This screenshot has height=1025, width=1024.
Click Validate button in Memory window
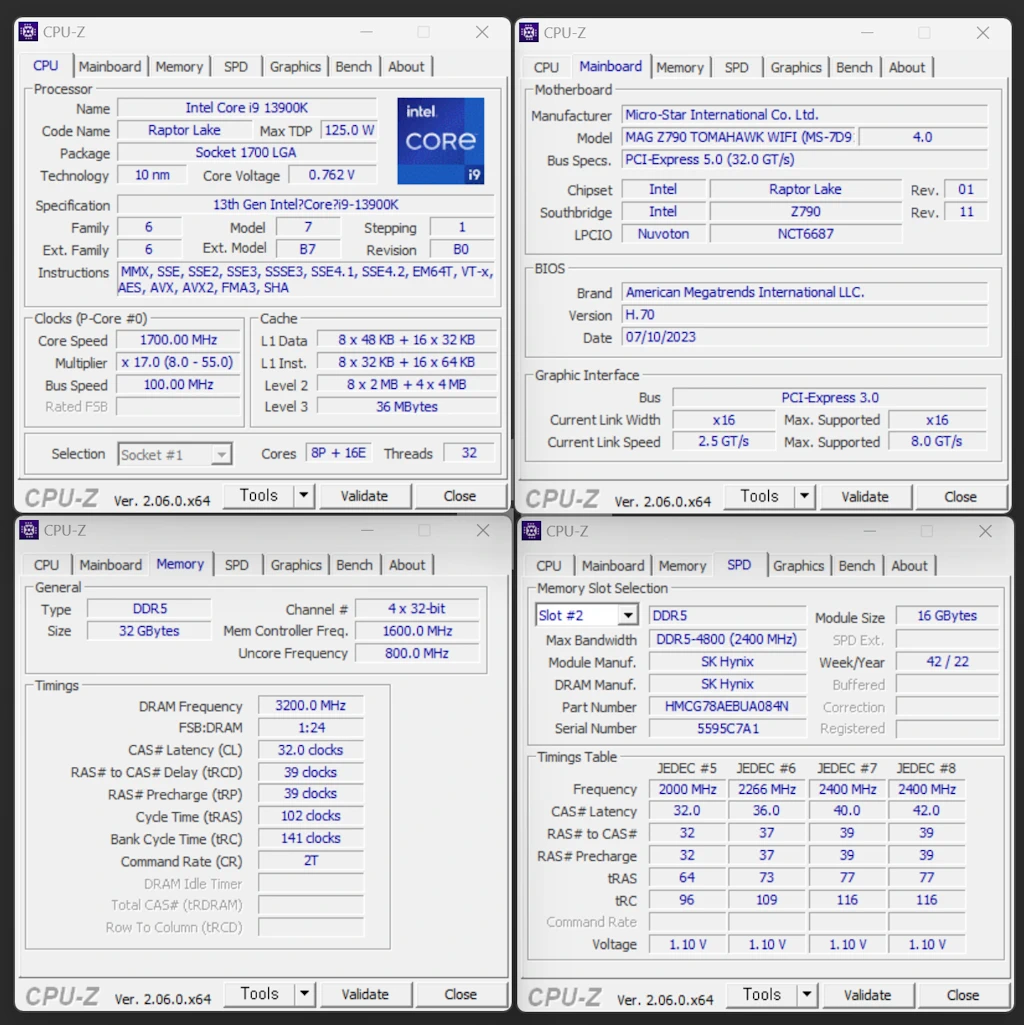pyautogui.click(x=365, y=994)
